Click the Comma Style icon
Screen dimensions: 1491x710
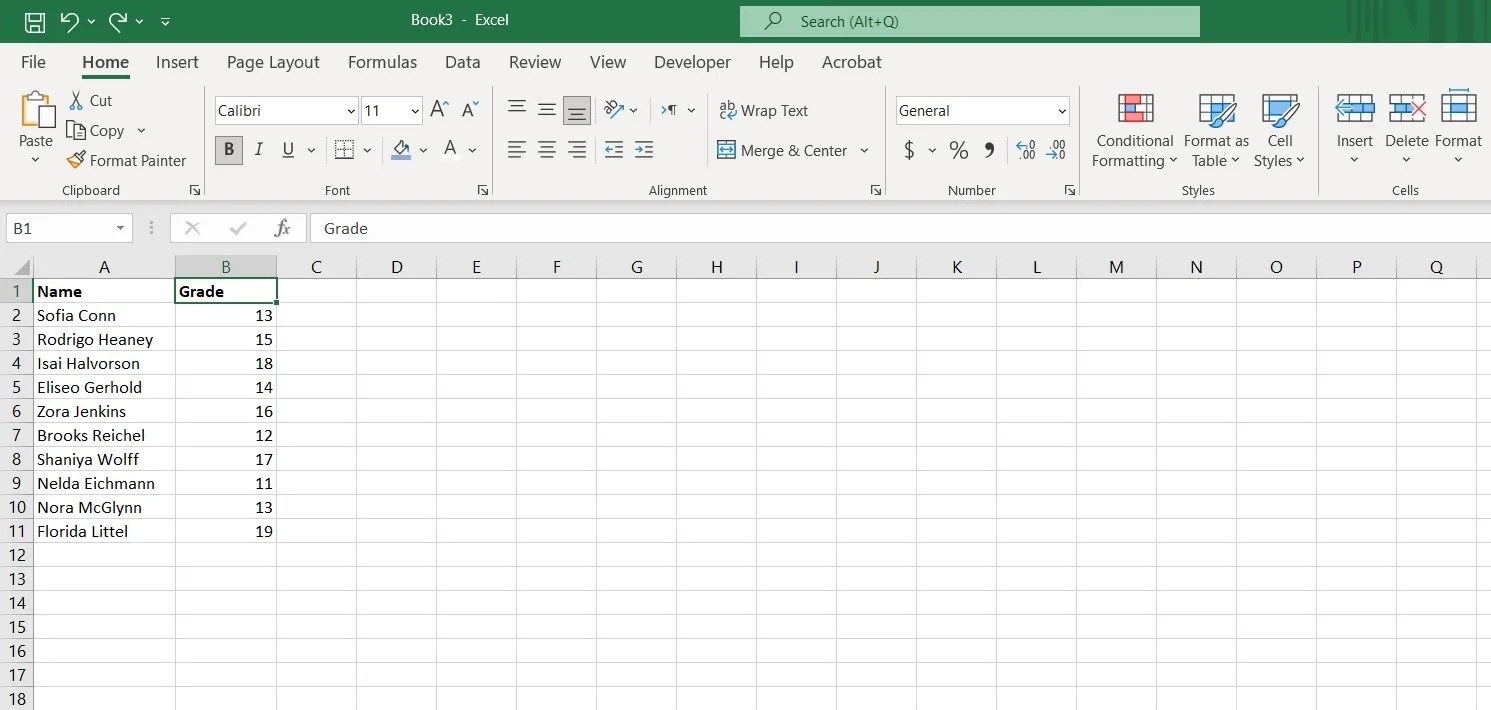[989, 150]
